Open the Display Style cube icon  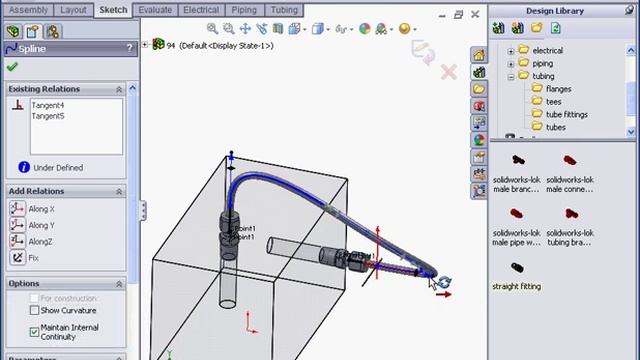[x=317, y=29]
